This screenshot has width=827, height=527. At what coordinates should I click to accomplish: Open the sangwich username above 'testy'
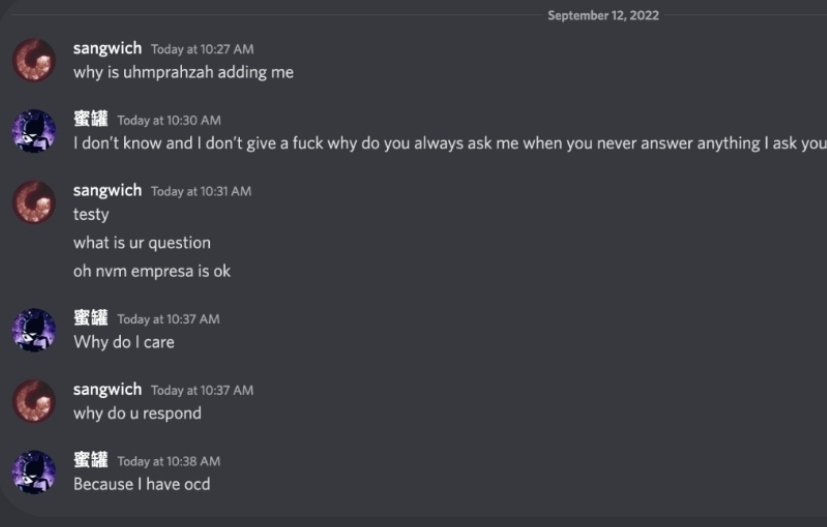coord(107,190)
